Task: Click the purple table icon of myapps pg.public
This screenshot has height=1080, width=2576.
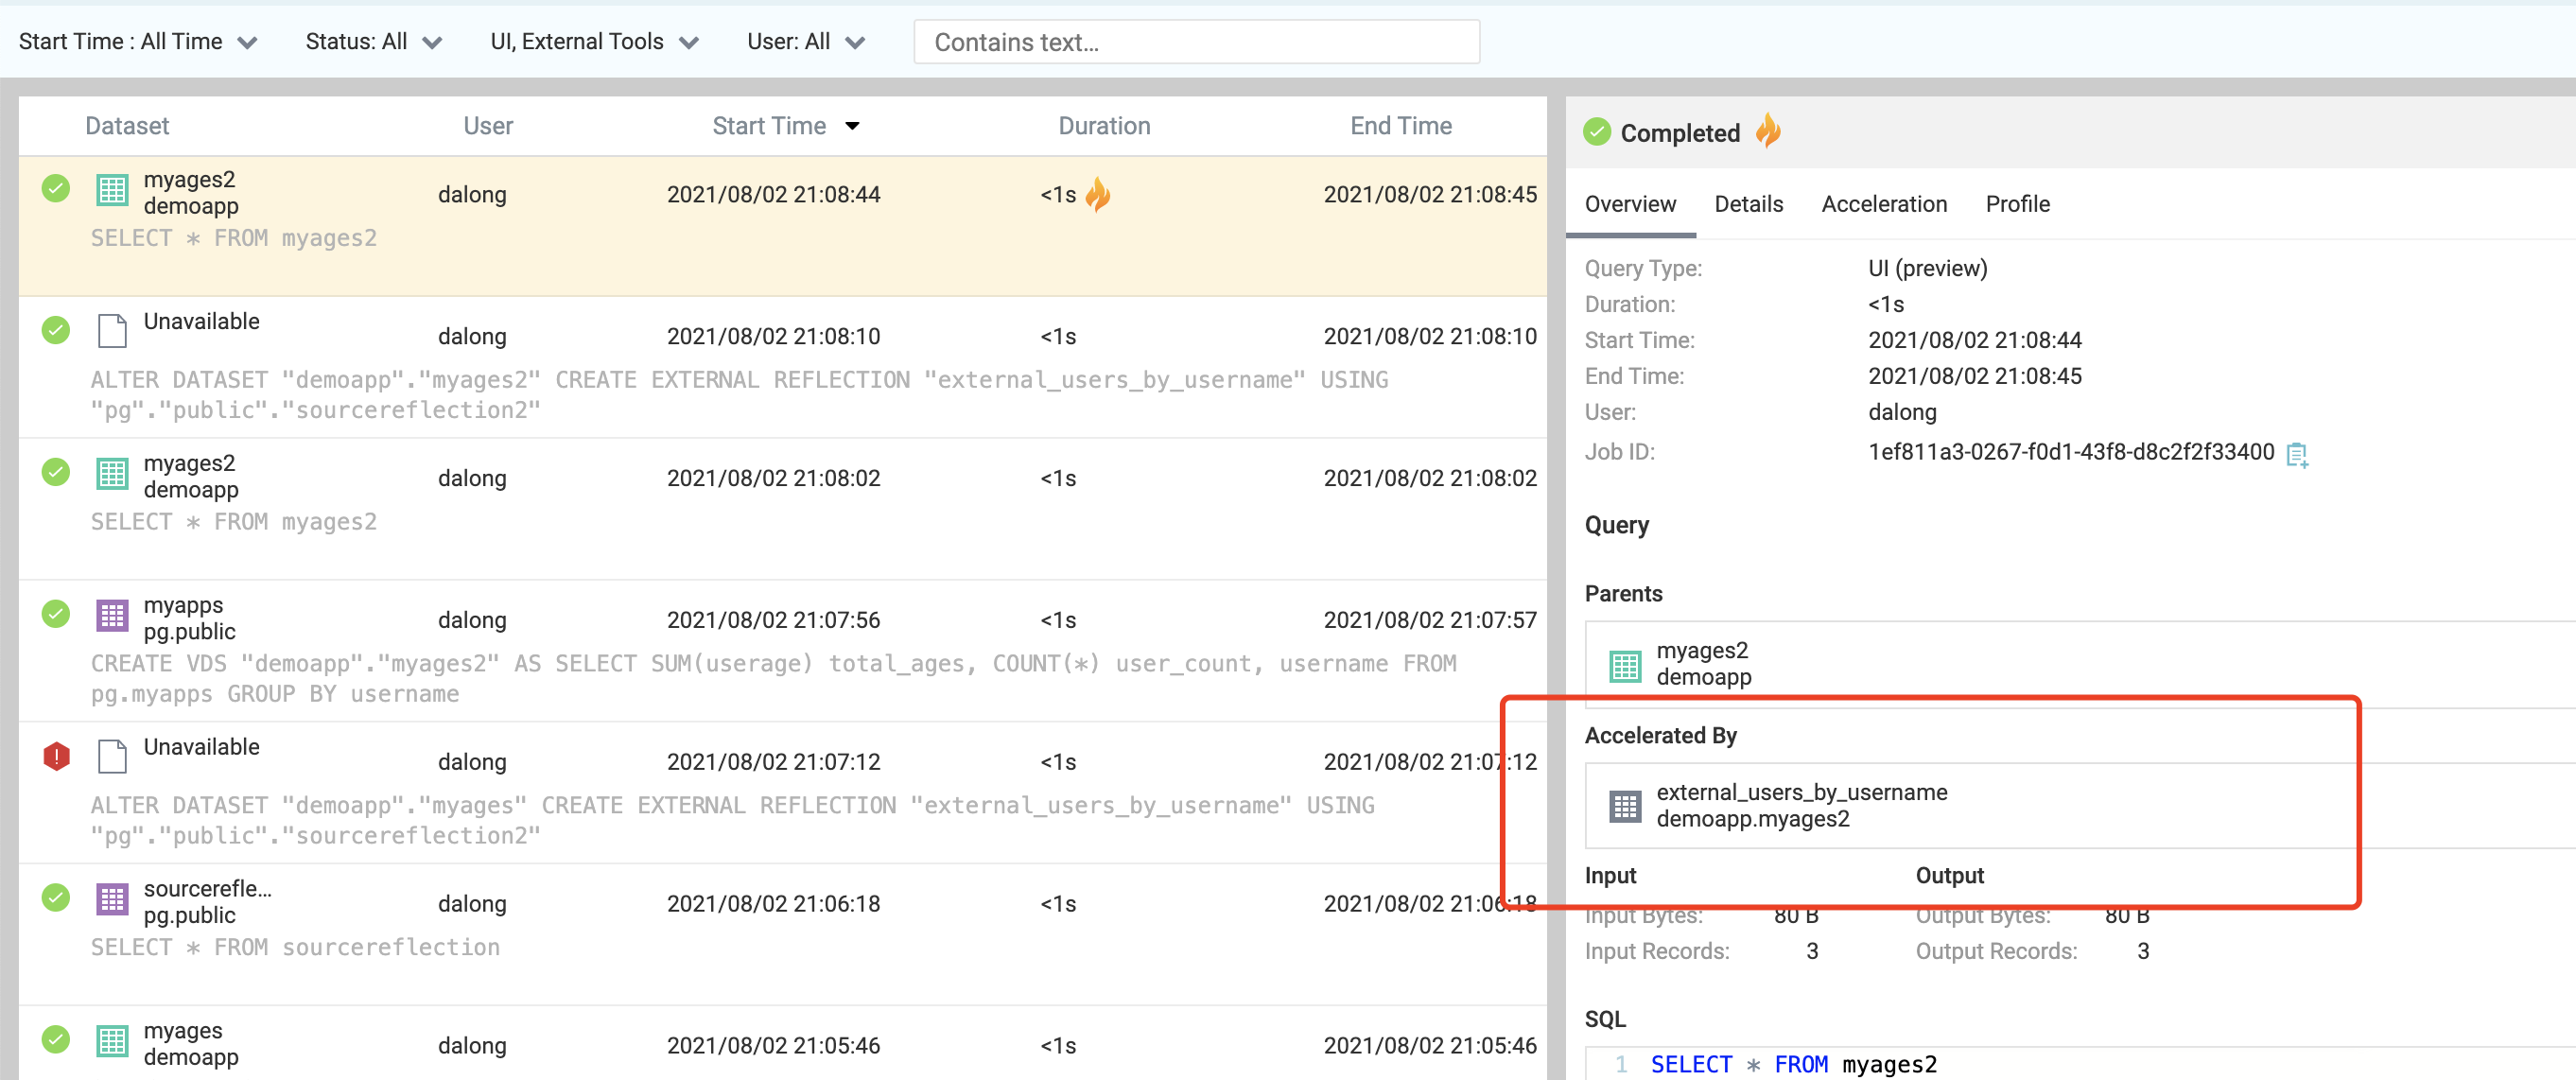Action: coord(112,615)
